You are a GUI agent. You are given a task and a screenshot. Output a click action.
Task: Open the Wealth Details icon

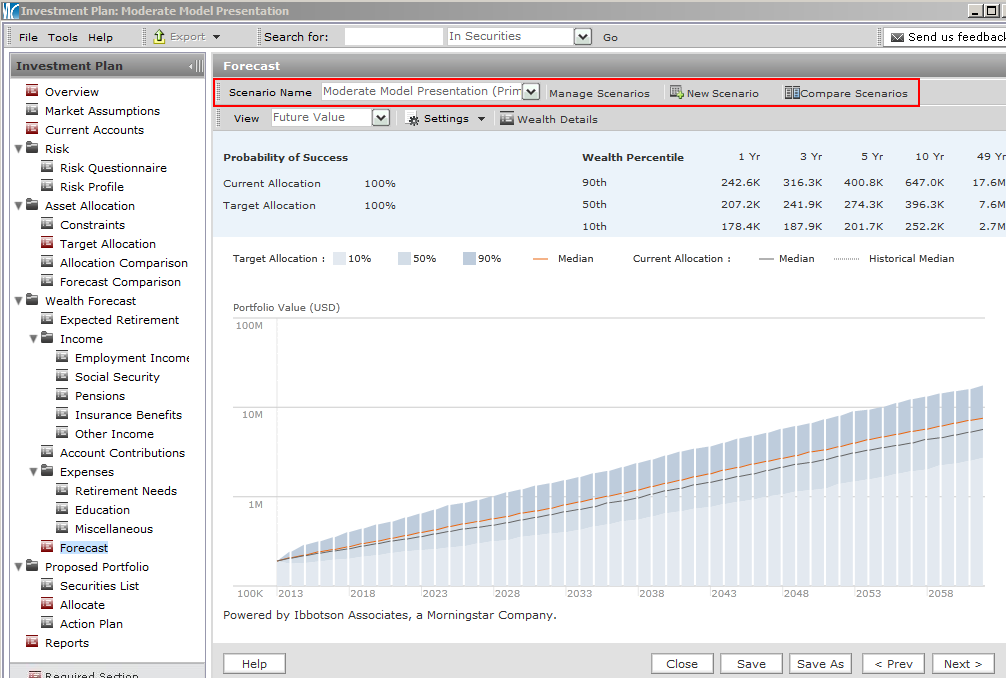pyautogui.click(x=507, y=119)
